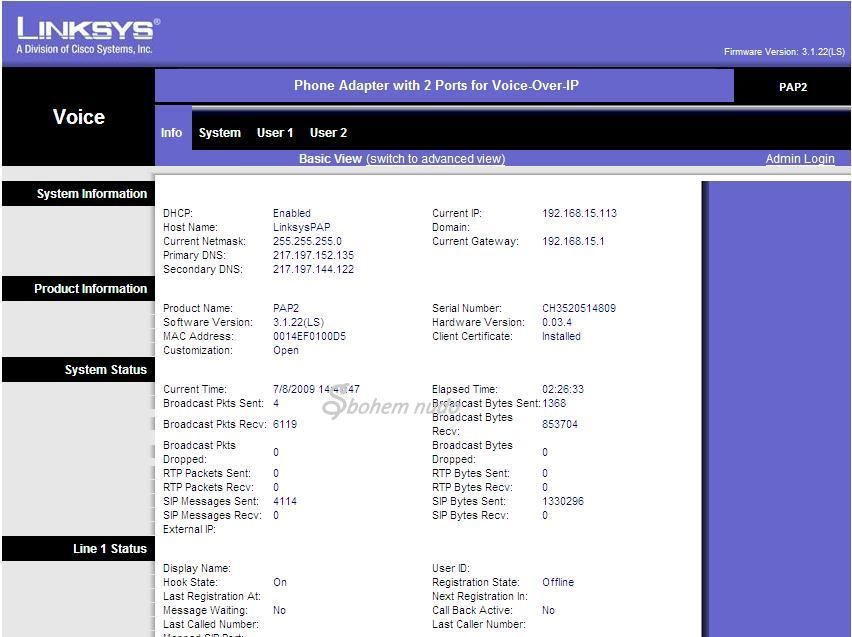Click the Current IP value 192.168.15.113

579,213
